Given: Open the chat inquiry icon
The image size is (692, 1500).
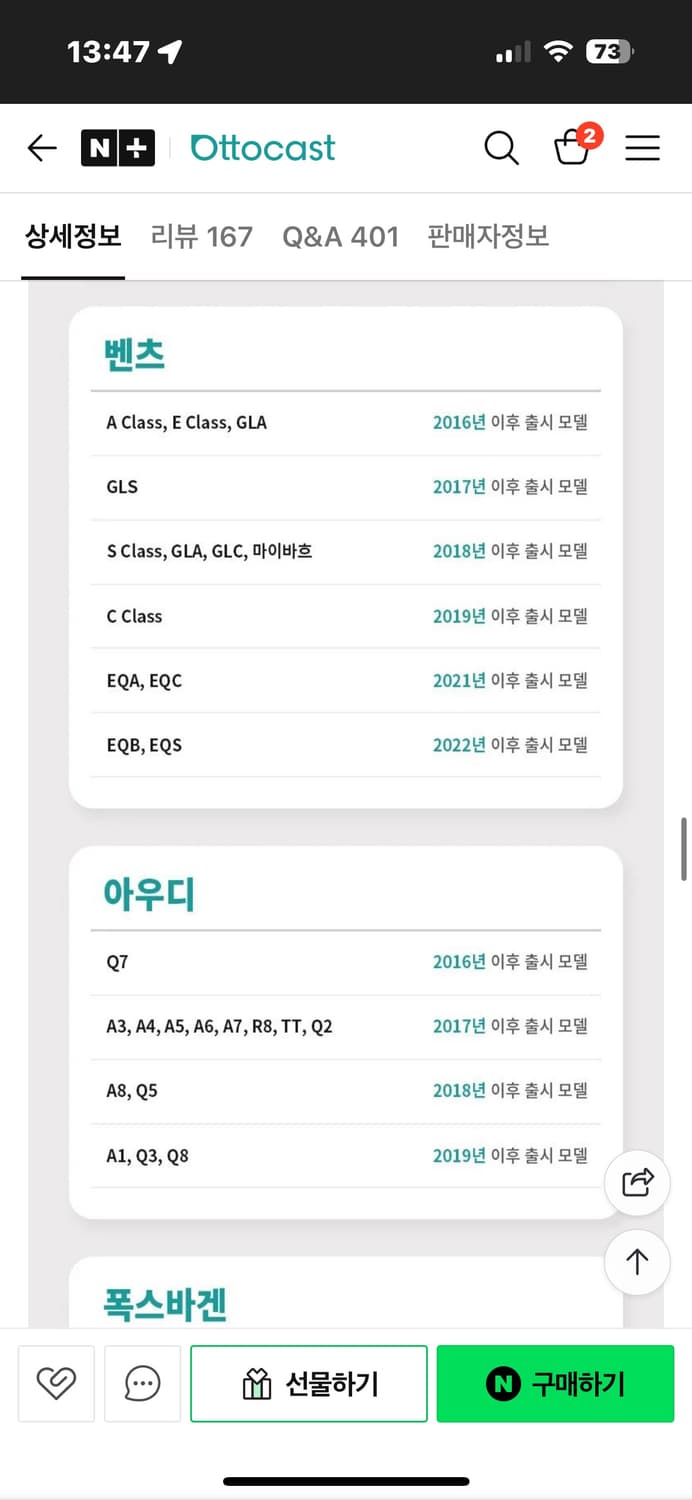Looking at the screenshot, I should pos(142,1383).
